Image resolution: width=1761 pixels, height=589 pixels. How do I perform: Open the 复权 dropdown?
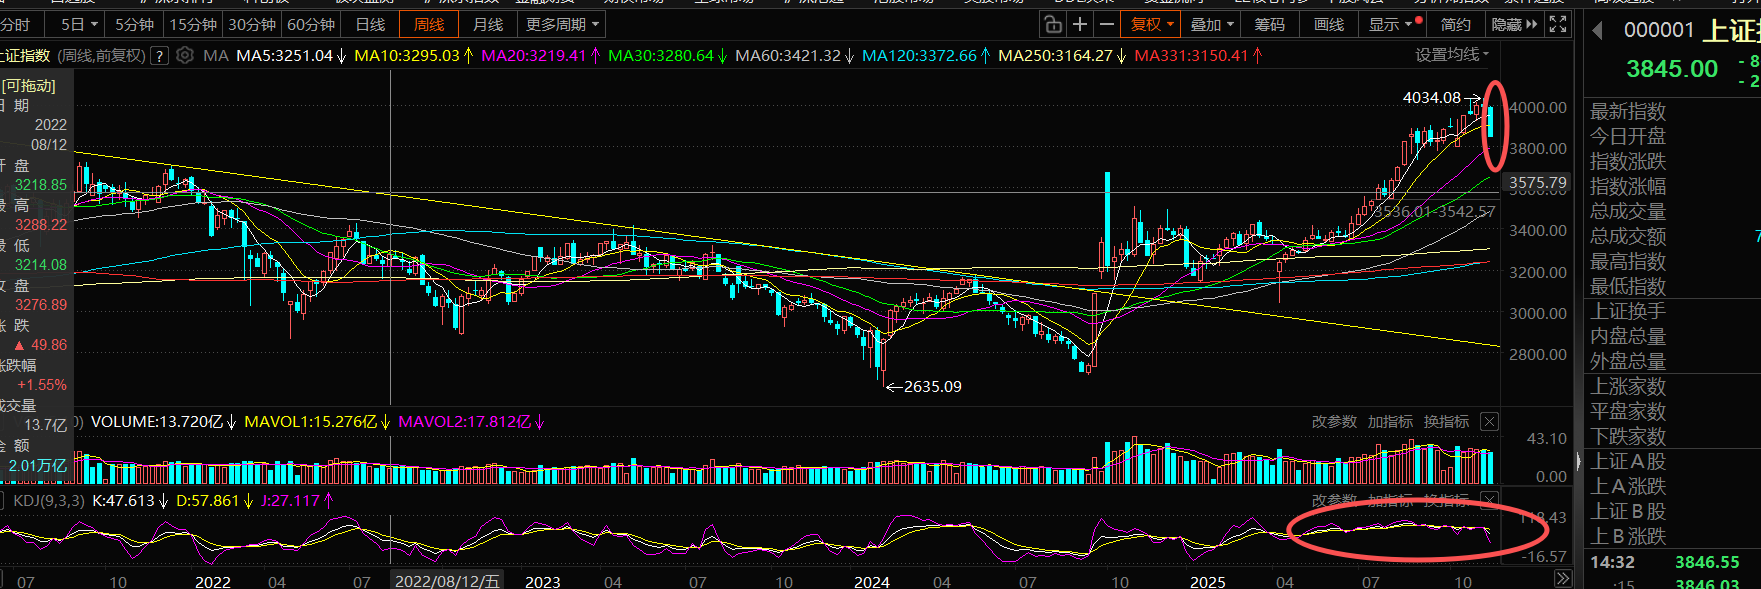point(1151,24)
